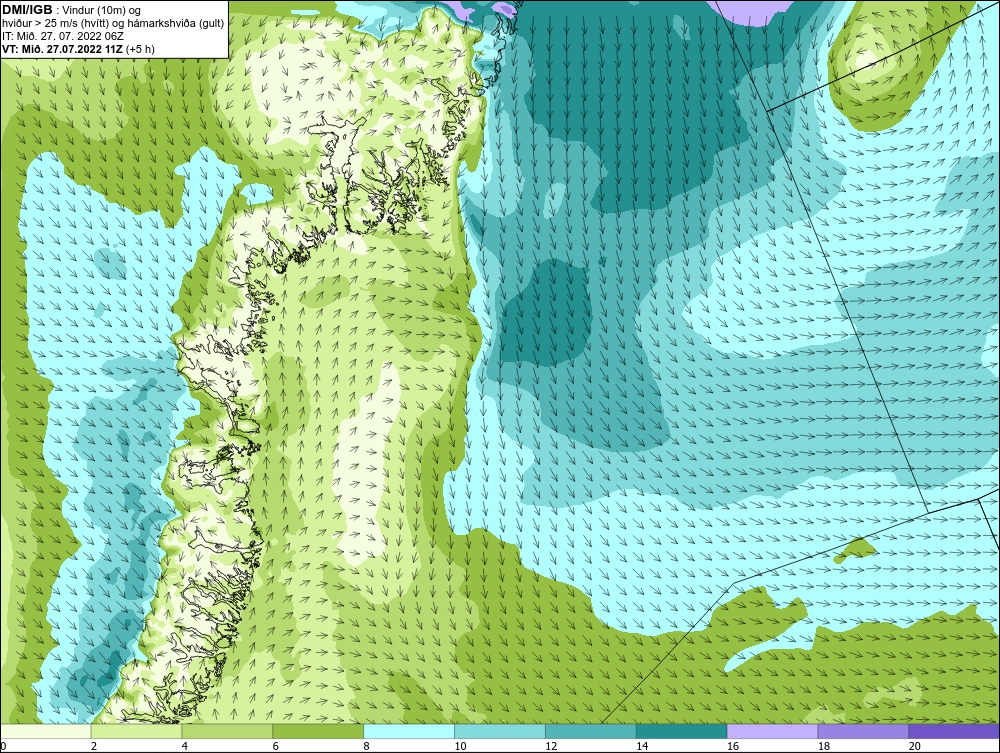The height and width of the screenshot is (753, 1000).
Task: Click the 6–8 m/s olive green legend swatch
Action: click(318, 731)
